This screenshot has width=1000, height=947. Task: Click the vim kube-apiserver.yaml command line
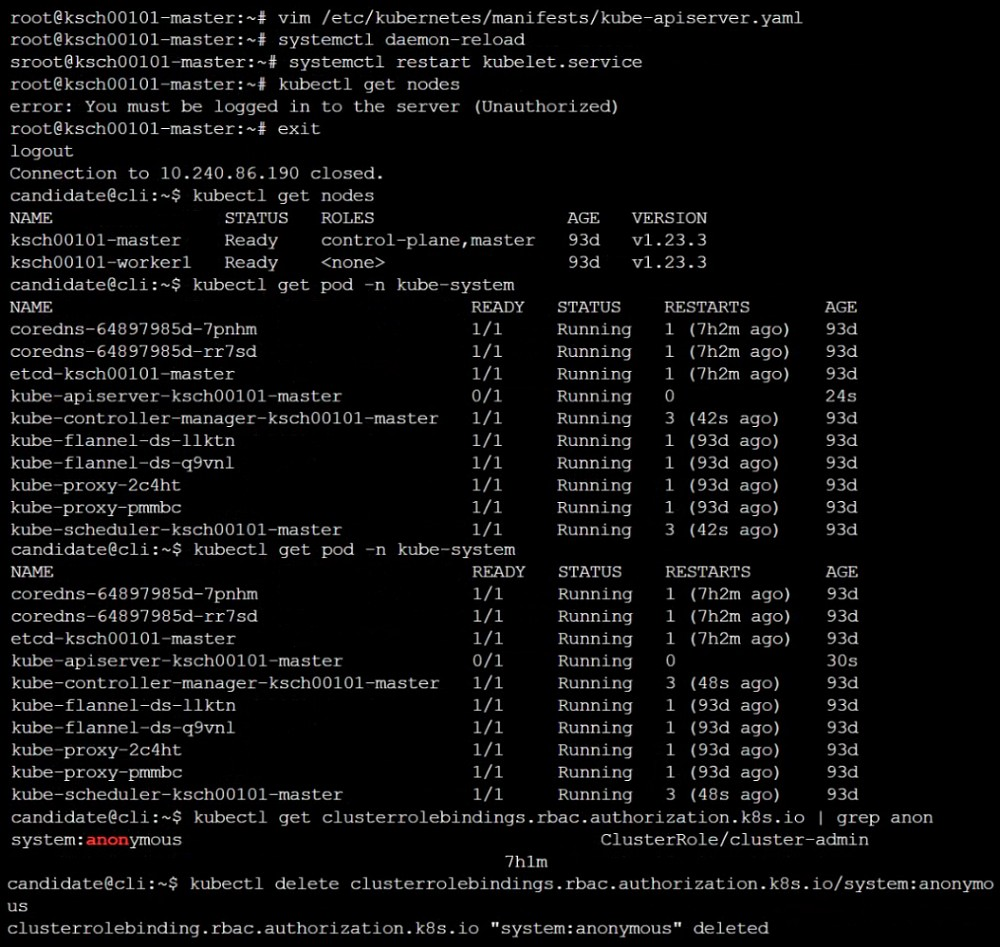(540, 18)
